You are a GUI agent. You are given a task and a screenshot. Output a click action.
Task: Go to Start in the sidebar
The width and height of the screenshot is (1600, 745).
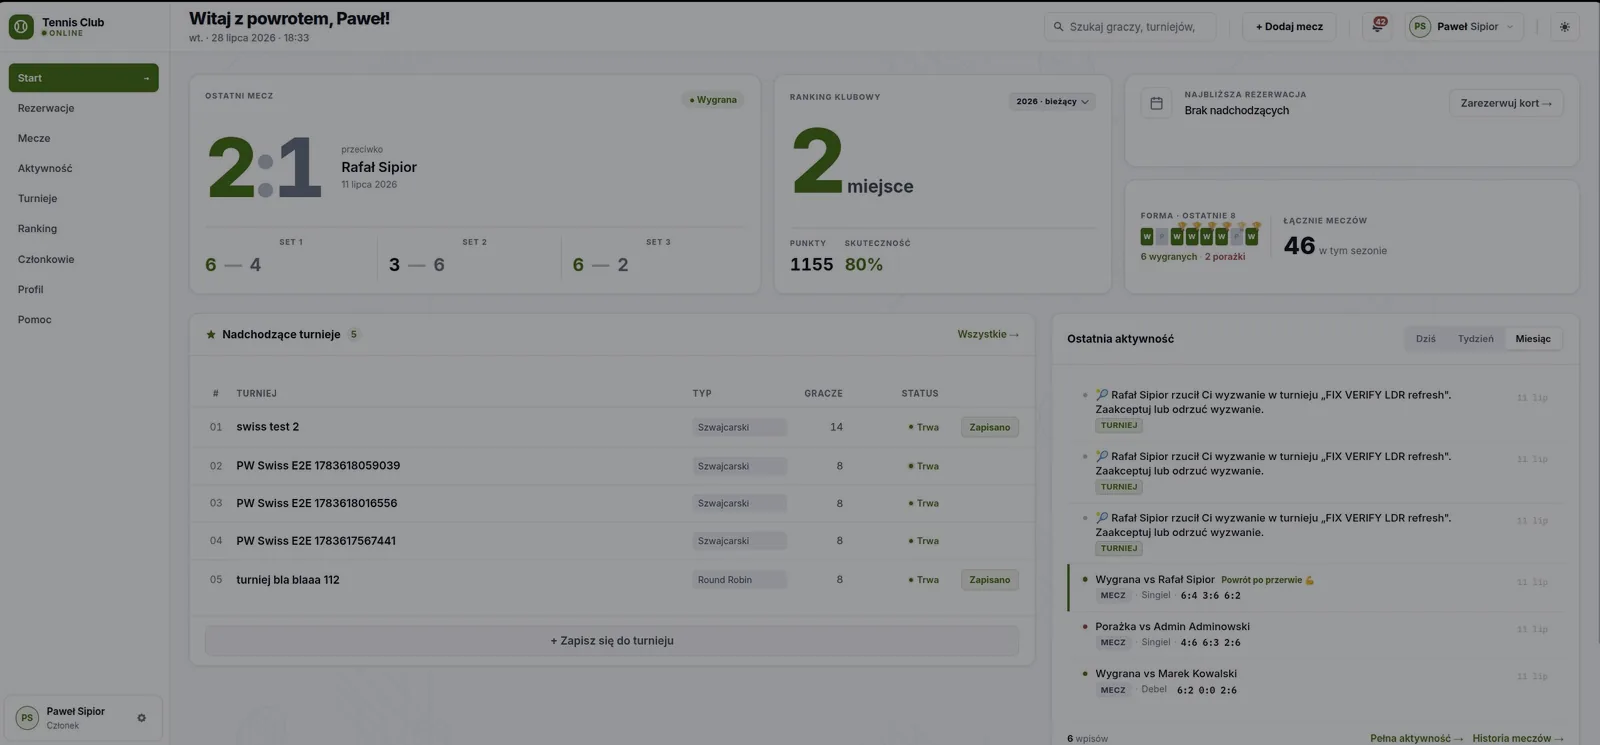(84, 78)
